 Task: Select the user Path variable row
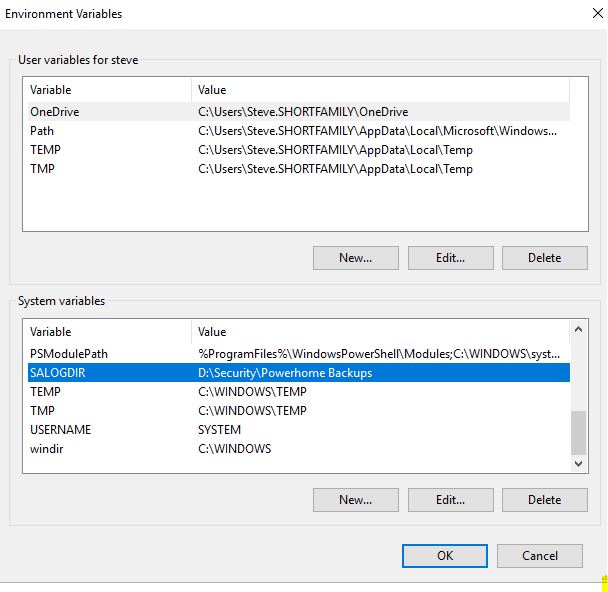[299, 131]
